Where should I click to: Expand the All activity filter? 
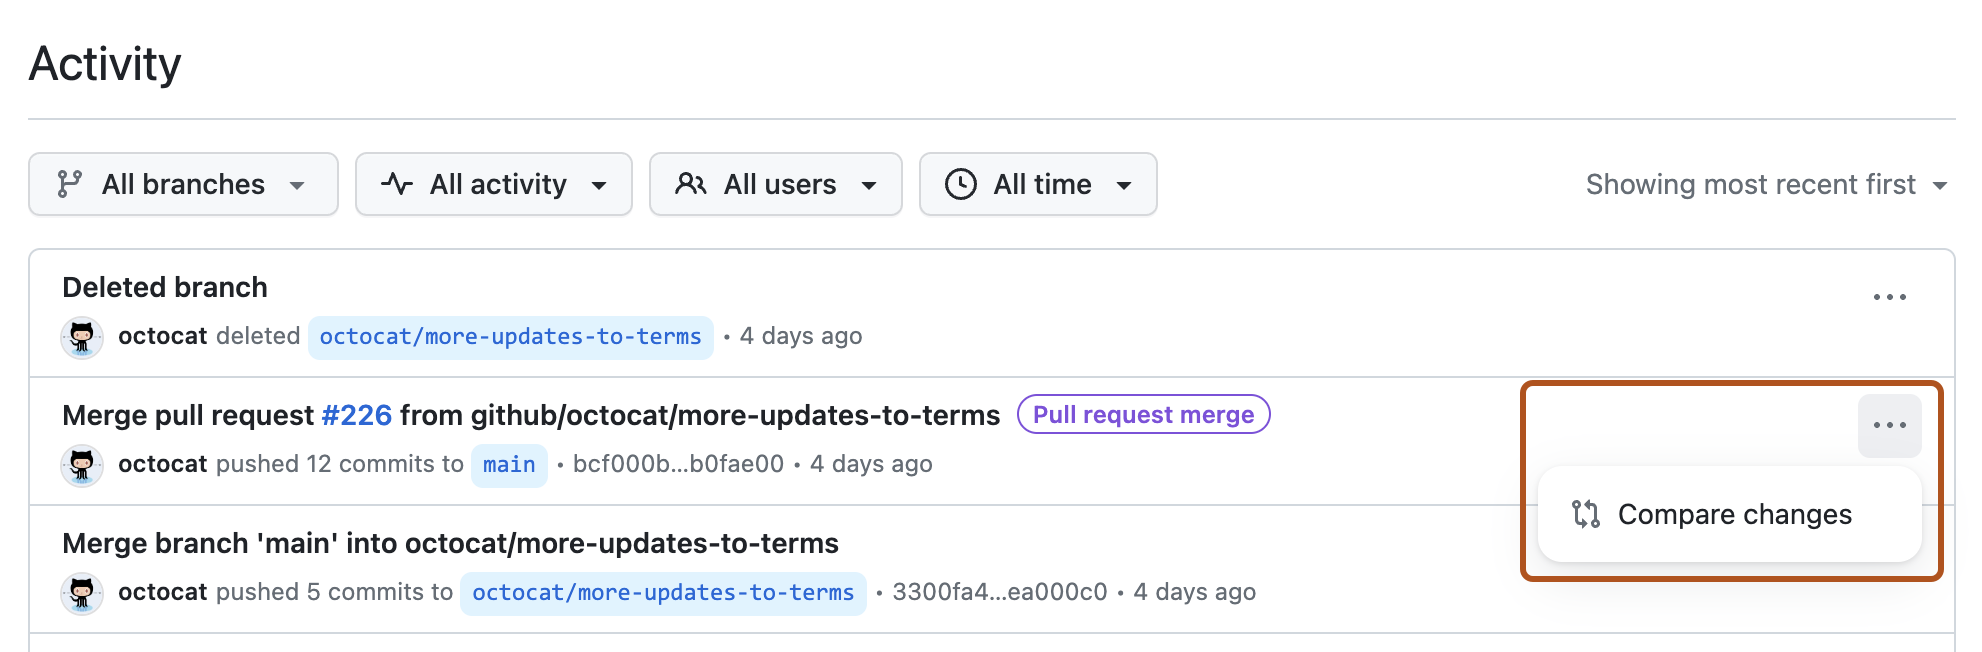(x=494, y=184)
